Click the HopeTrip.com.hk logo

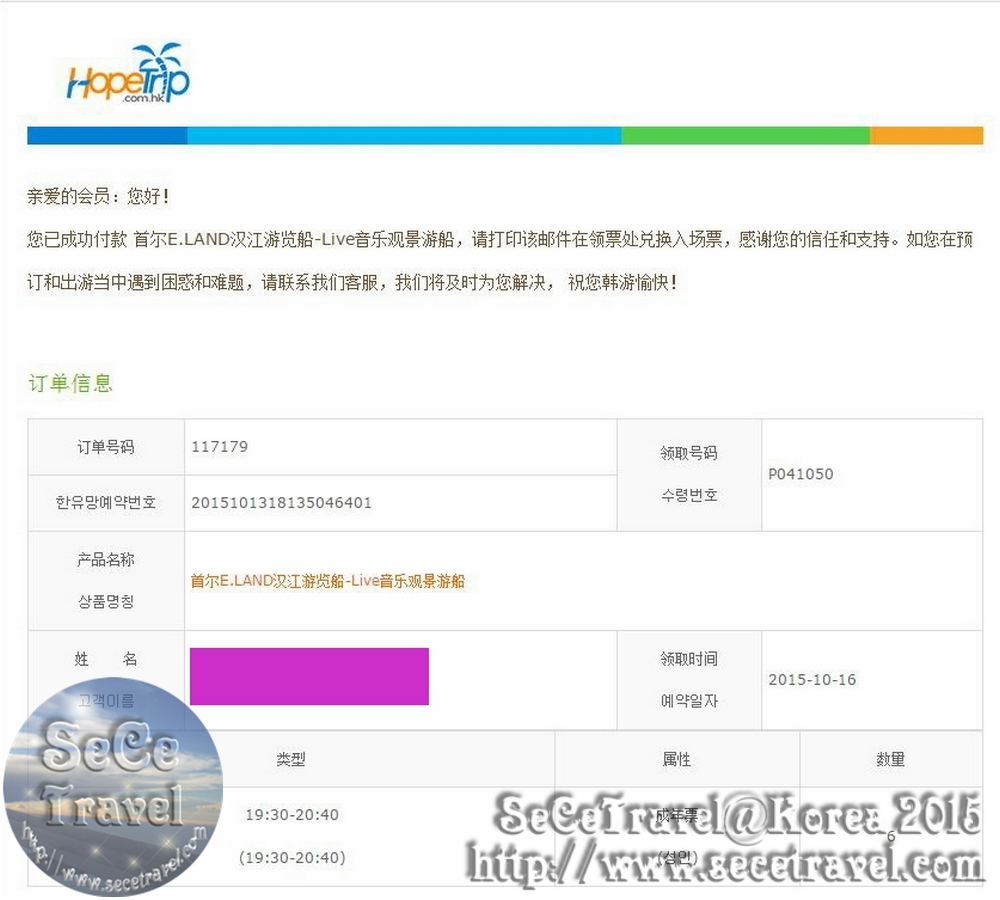[x=128, y=73]
